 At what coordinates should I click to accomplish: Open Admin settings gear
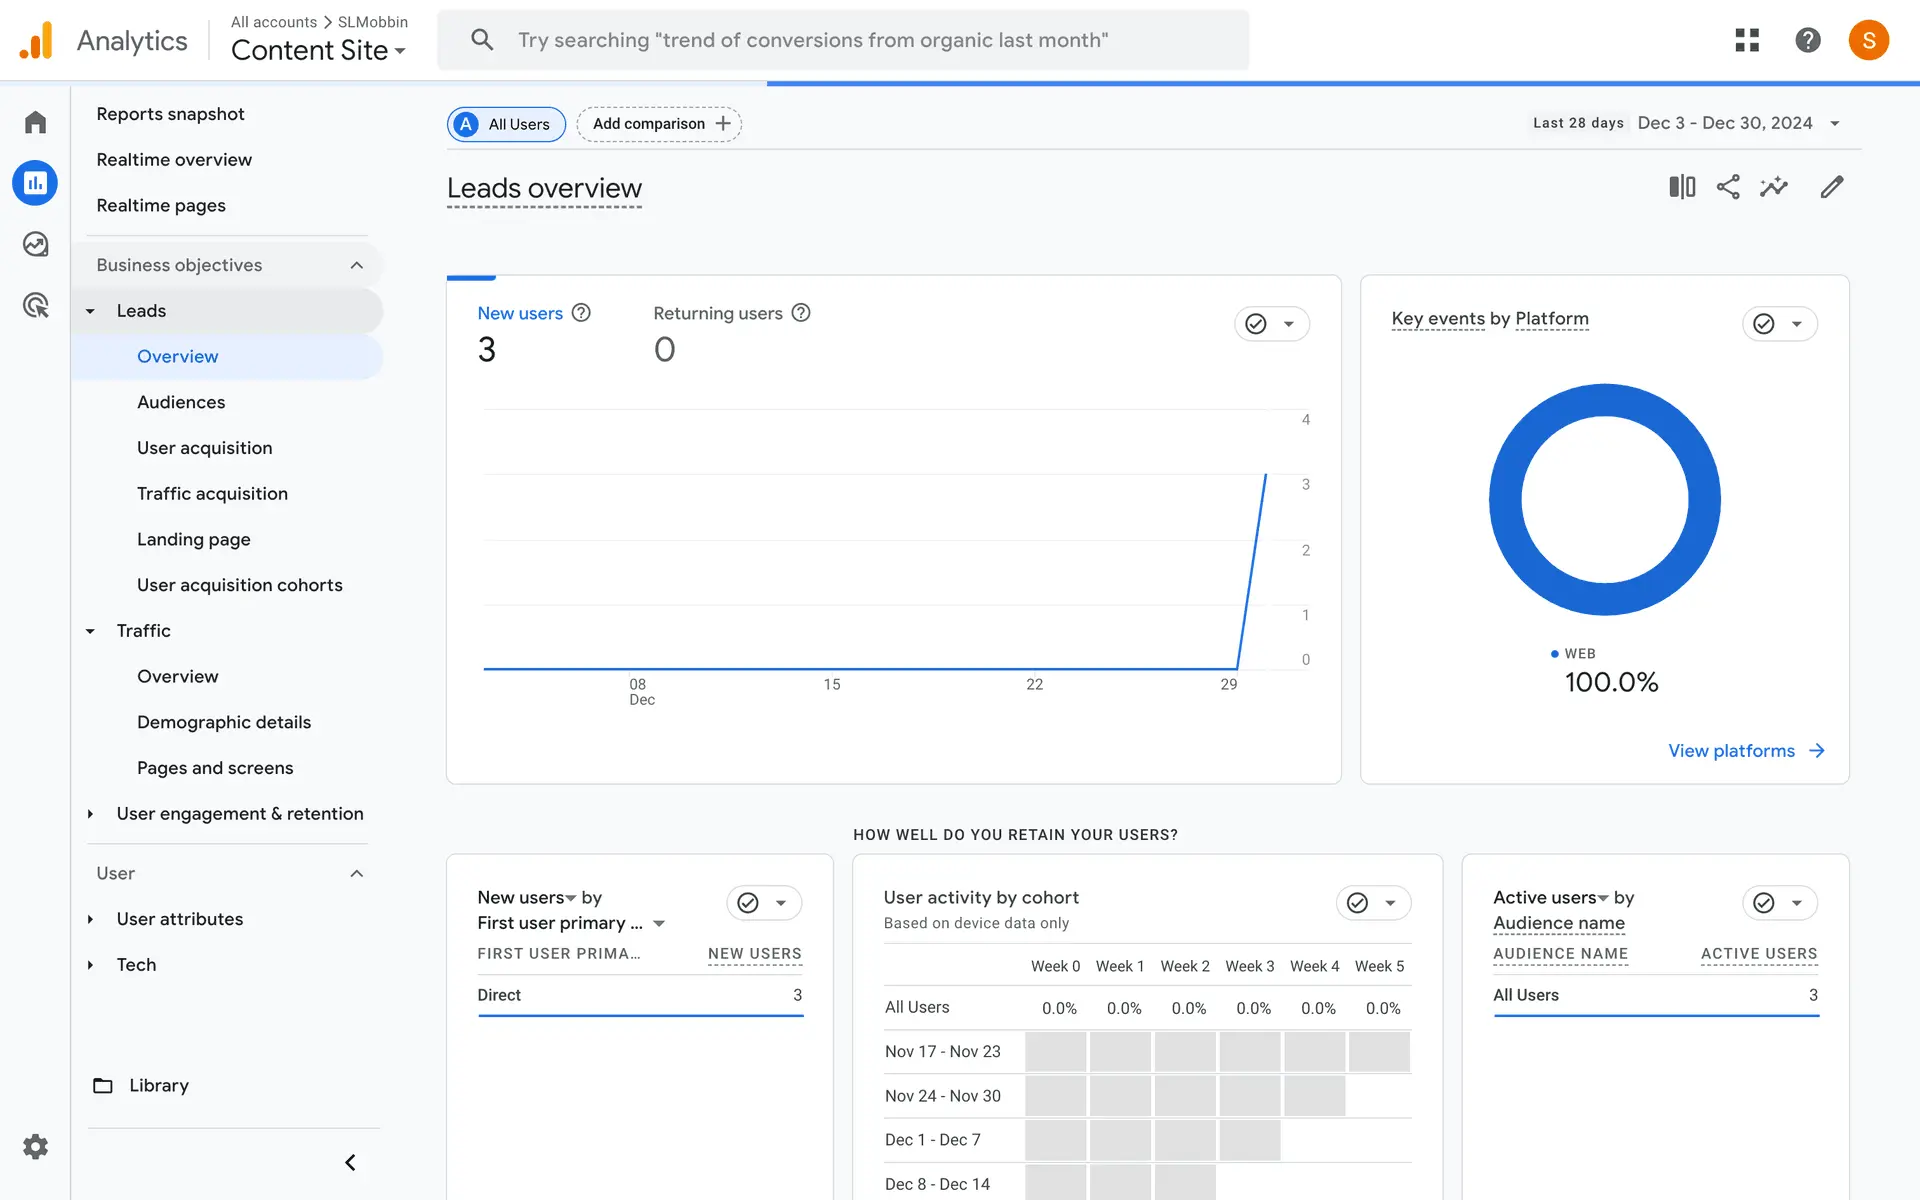[x=36, y=1146]
